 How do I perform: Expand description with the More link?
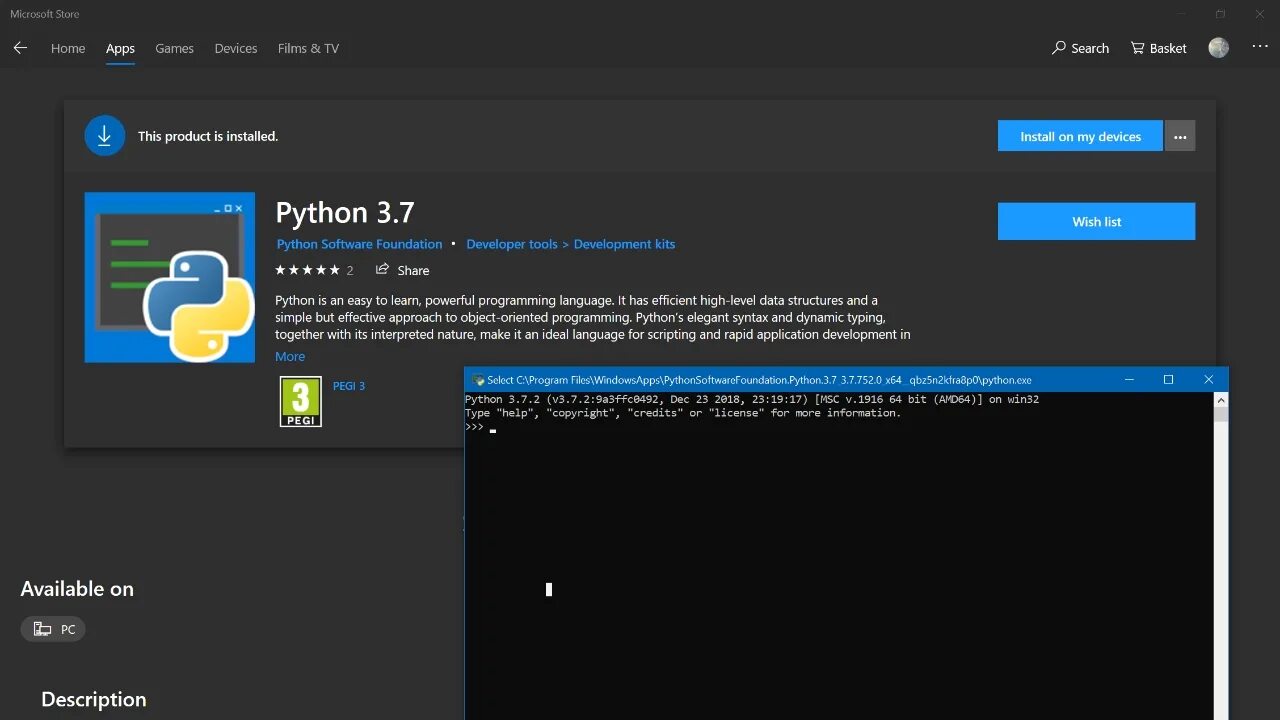point(290,356)
